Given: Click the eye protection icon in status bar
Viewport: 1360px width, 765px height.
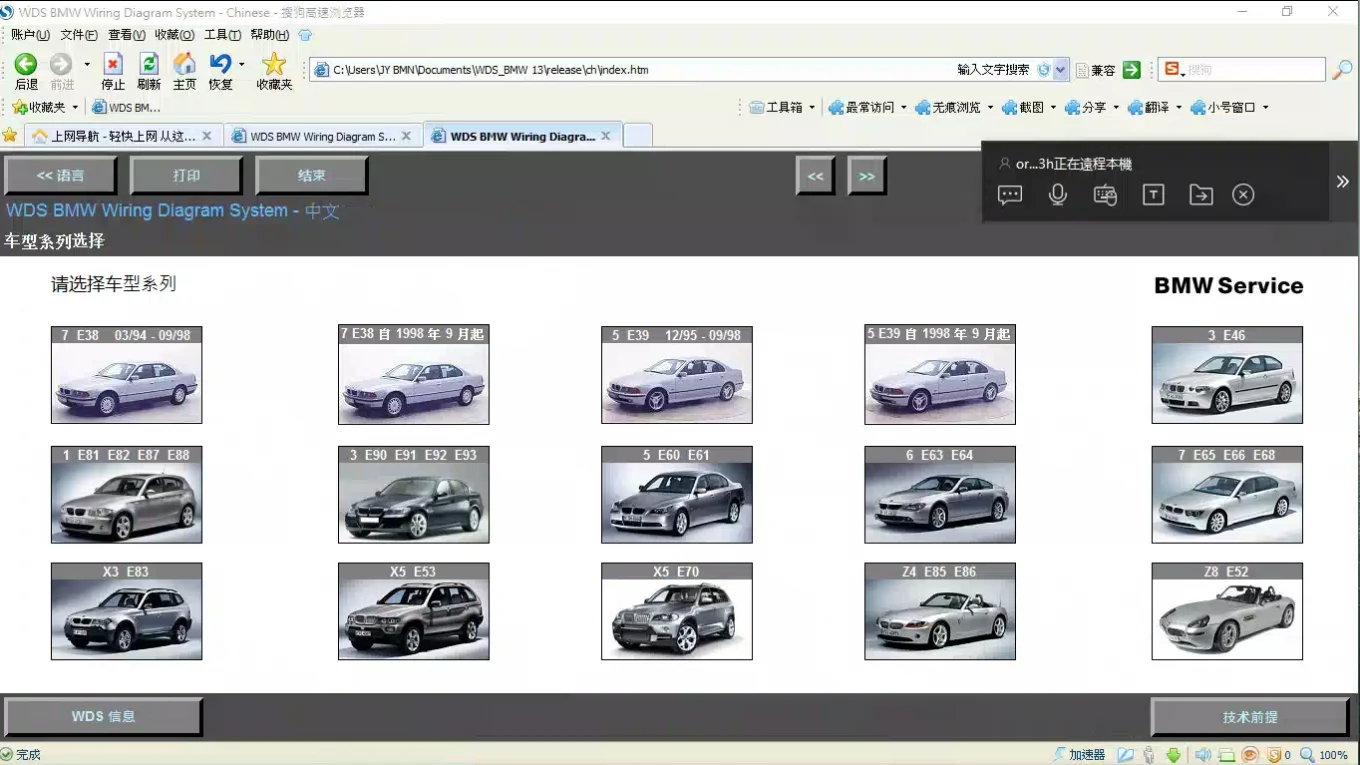Looking at the screenshot, I should coord(1250,755).
